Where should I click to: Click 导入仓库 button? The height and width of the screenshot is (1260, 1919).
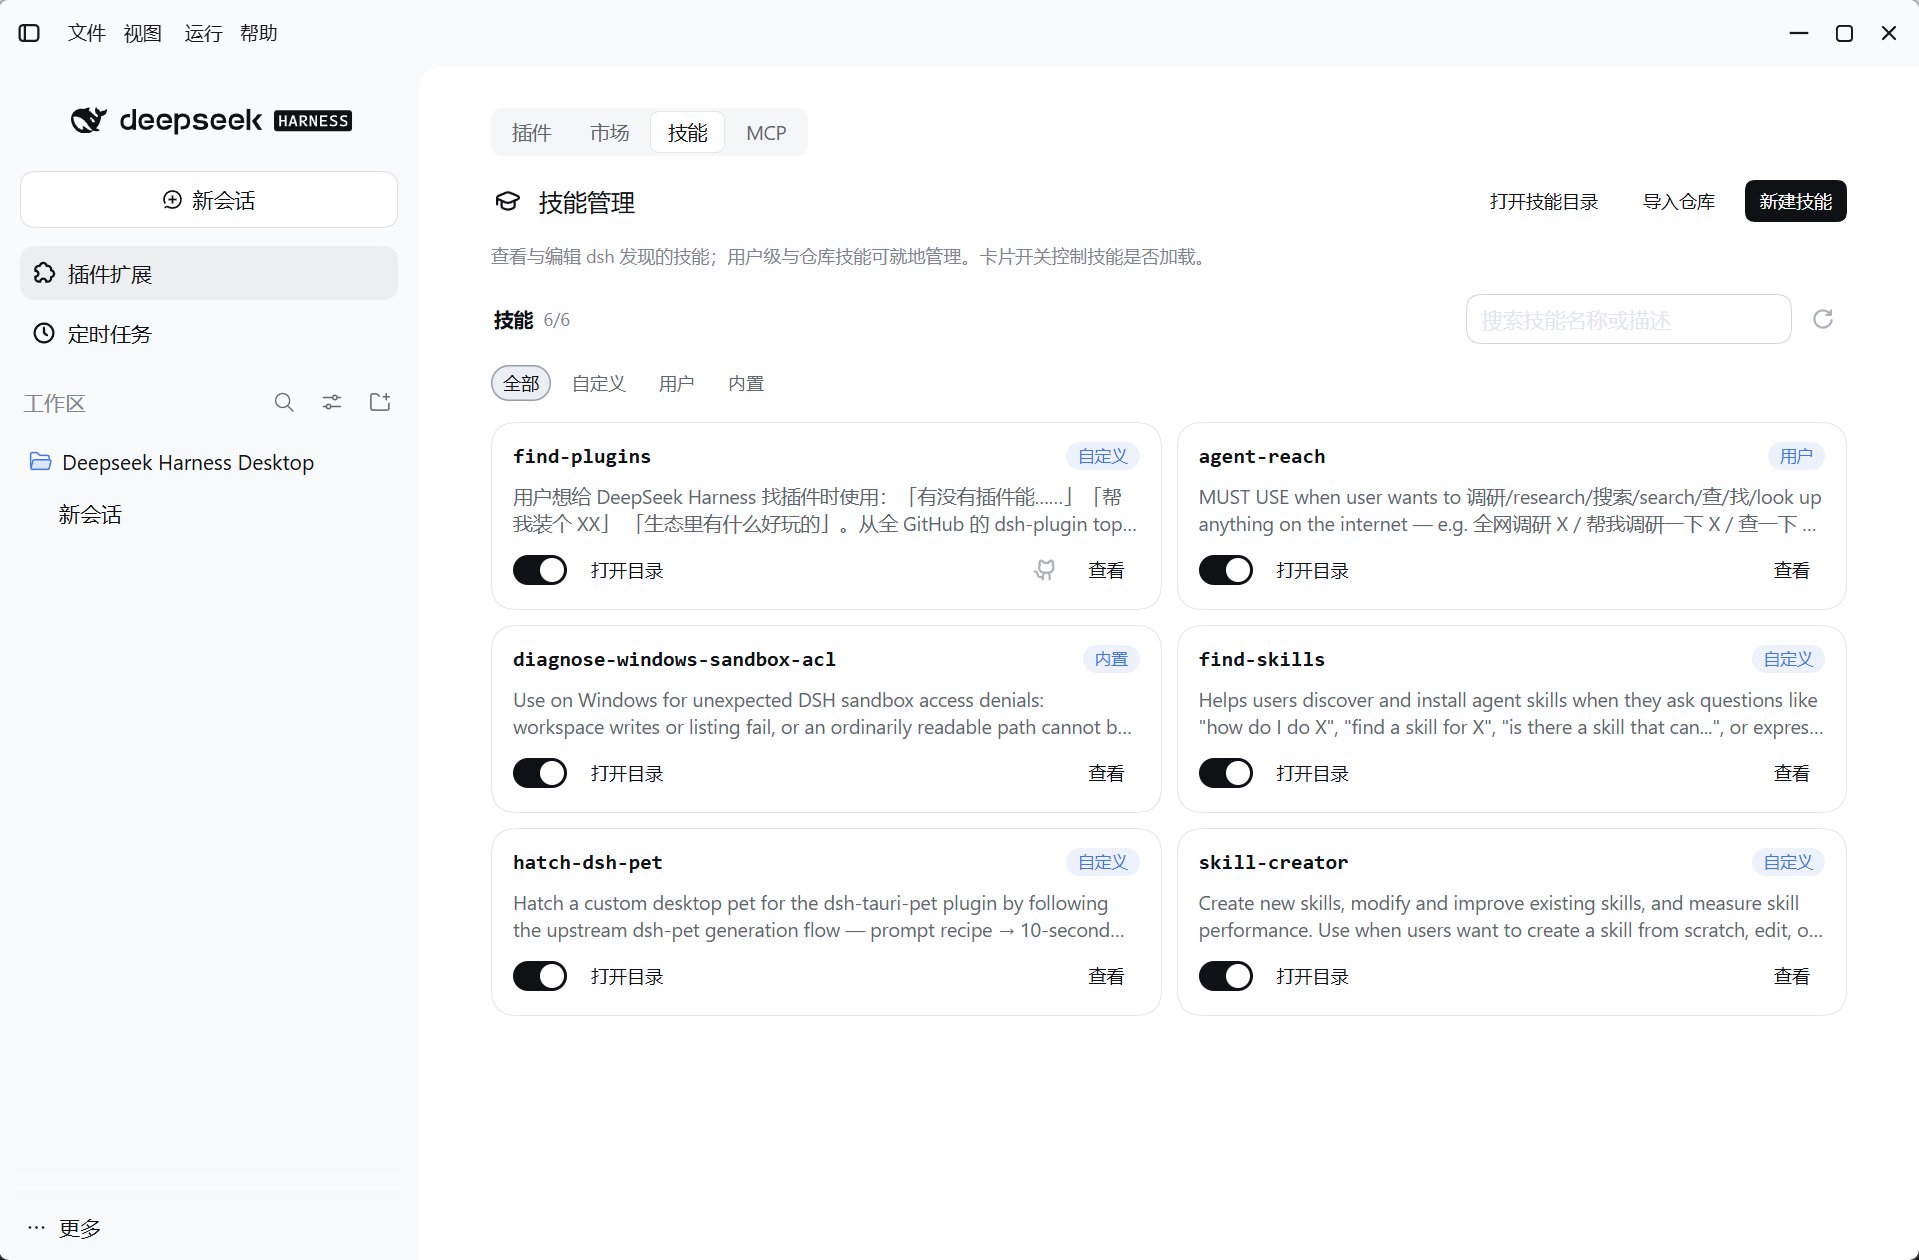tap(1679, 201)
